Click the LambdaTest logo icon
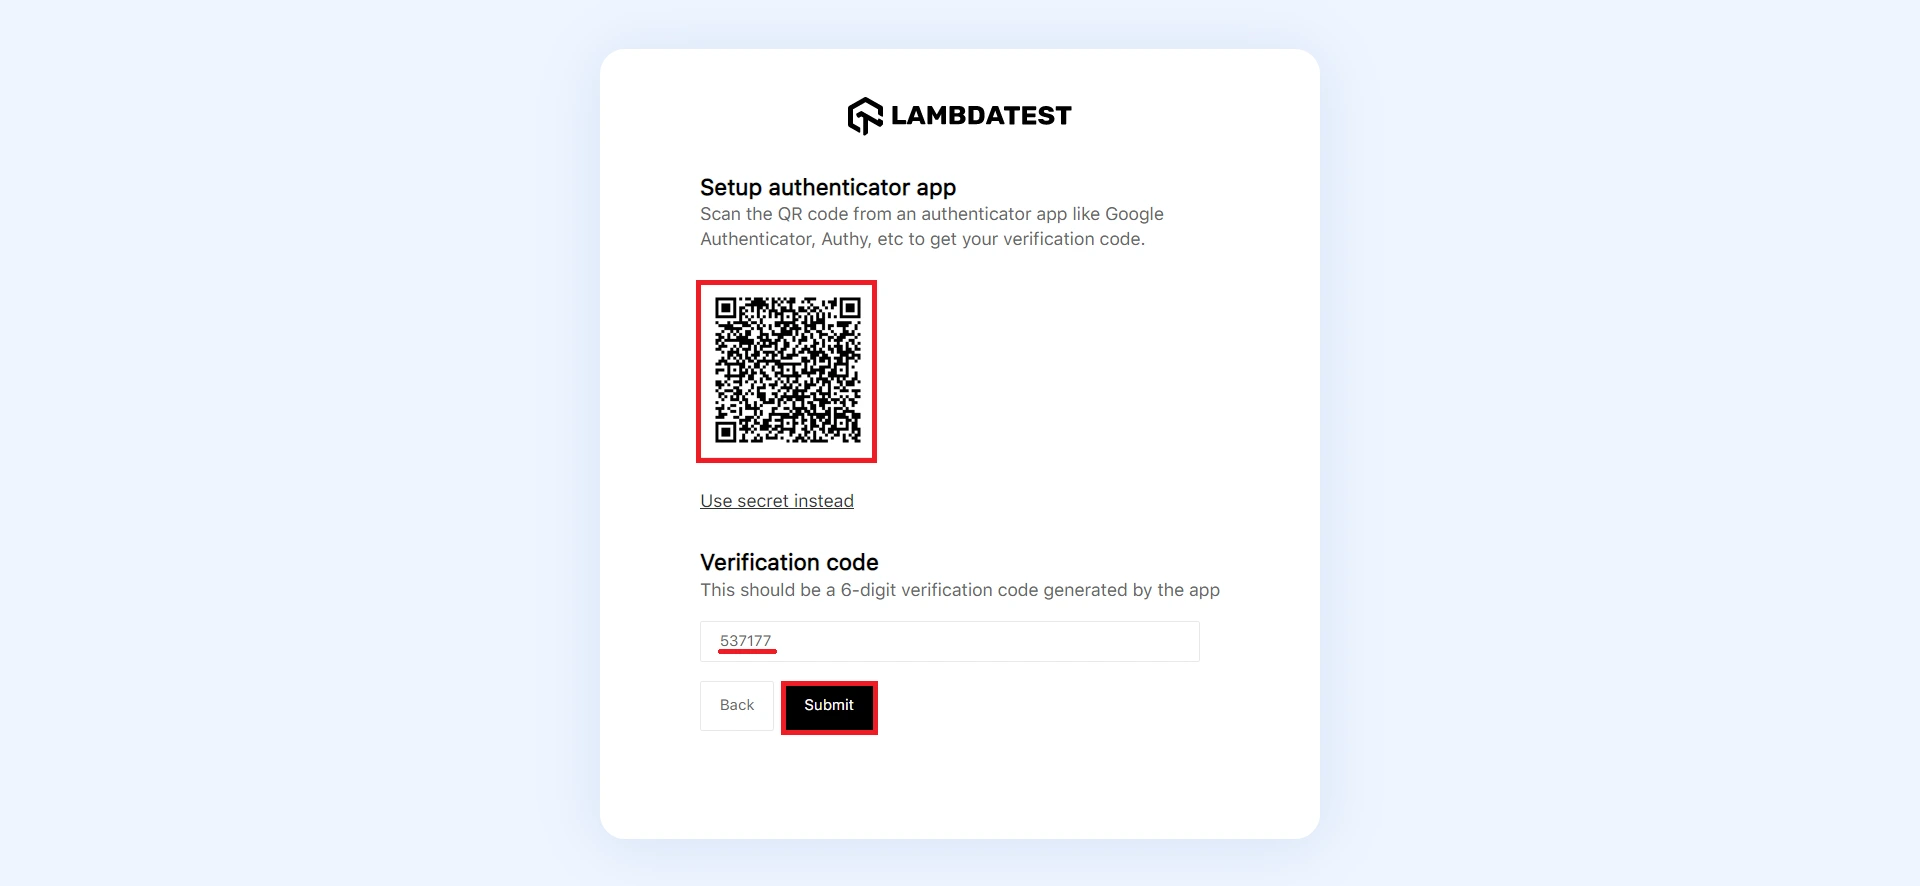 865,116
